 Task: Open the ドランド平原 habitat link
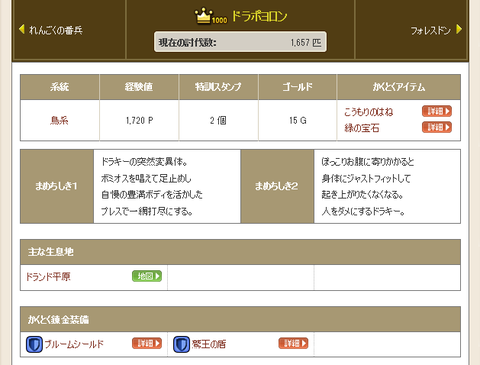click(48, 277)
